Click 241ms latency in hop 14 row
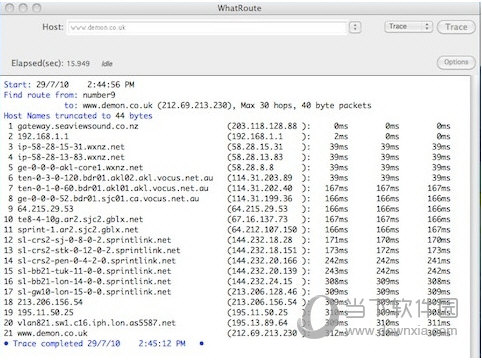Image resolution: width=482 pixels, height=360 pixels. [x=439, y=260]
